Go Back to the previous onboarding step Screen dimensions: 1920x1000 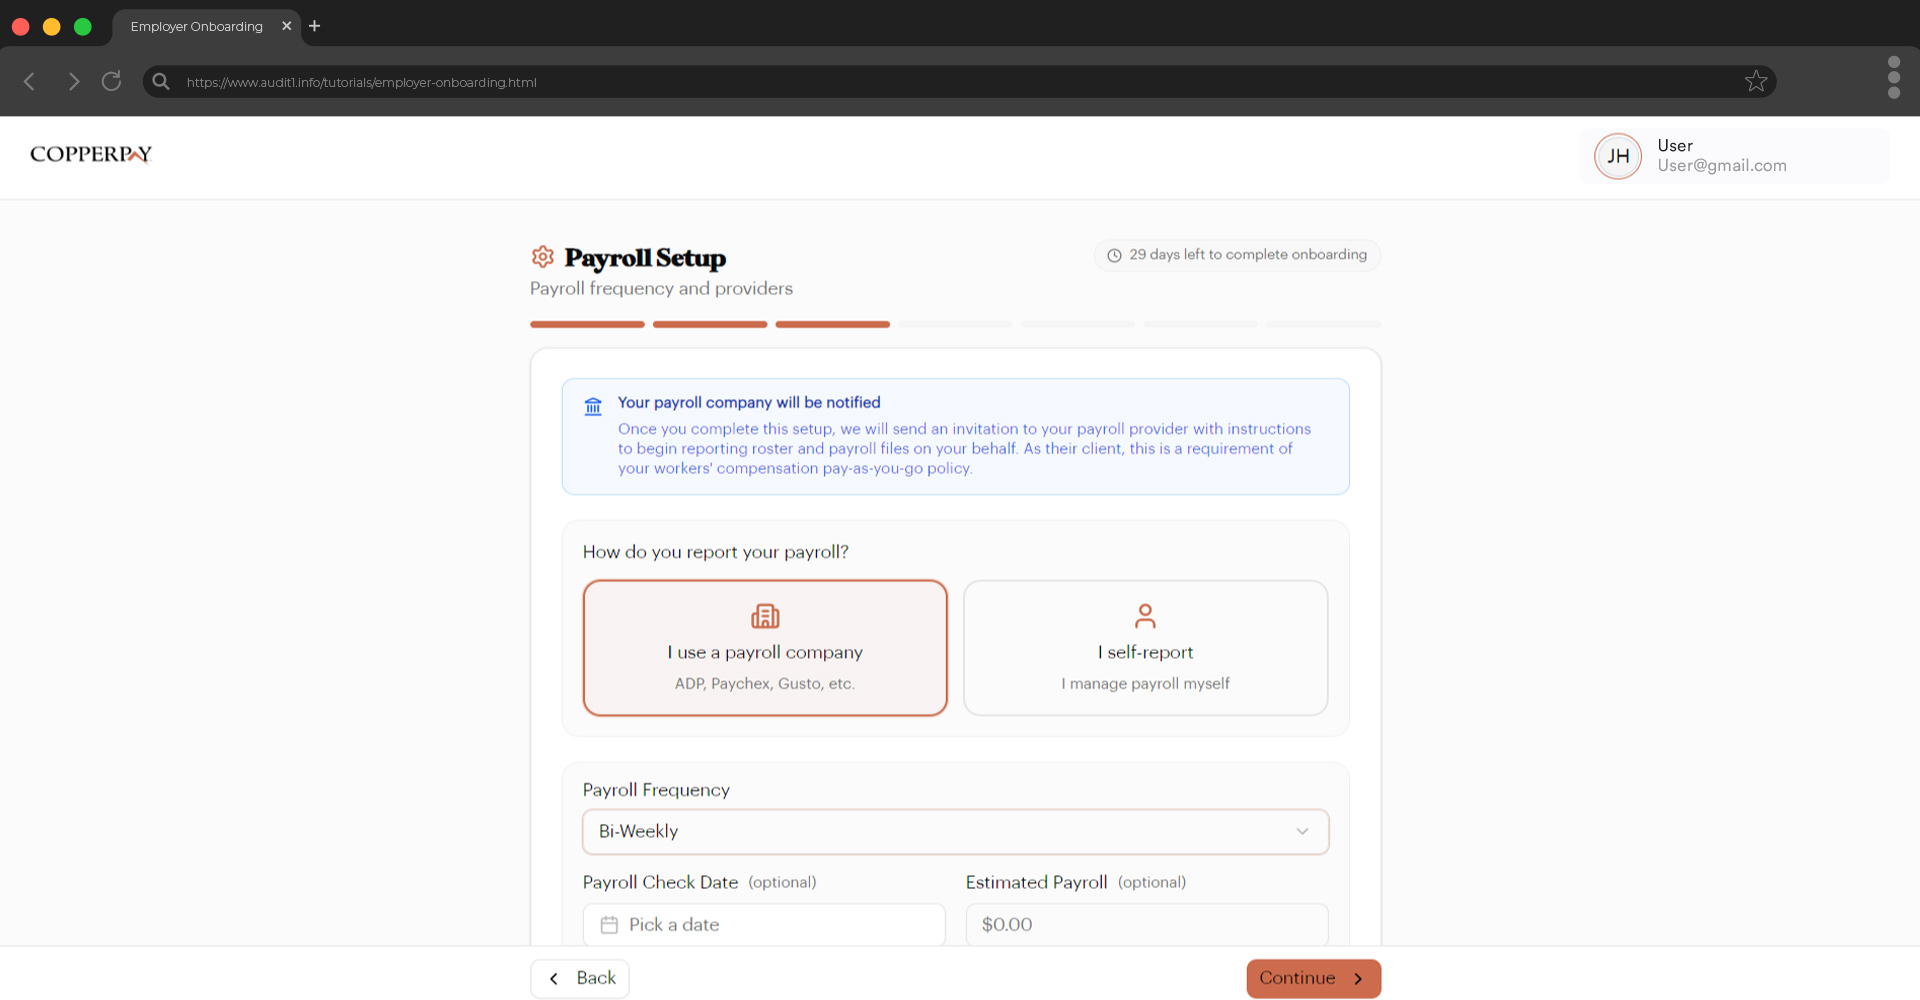(580, 978)
